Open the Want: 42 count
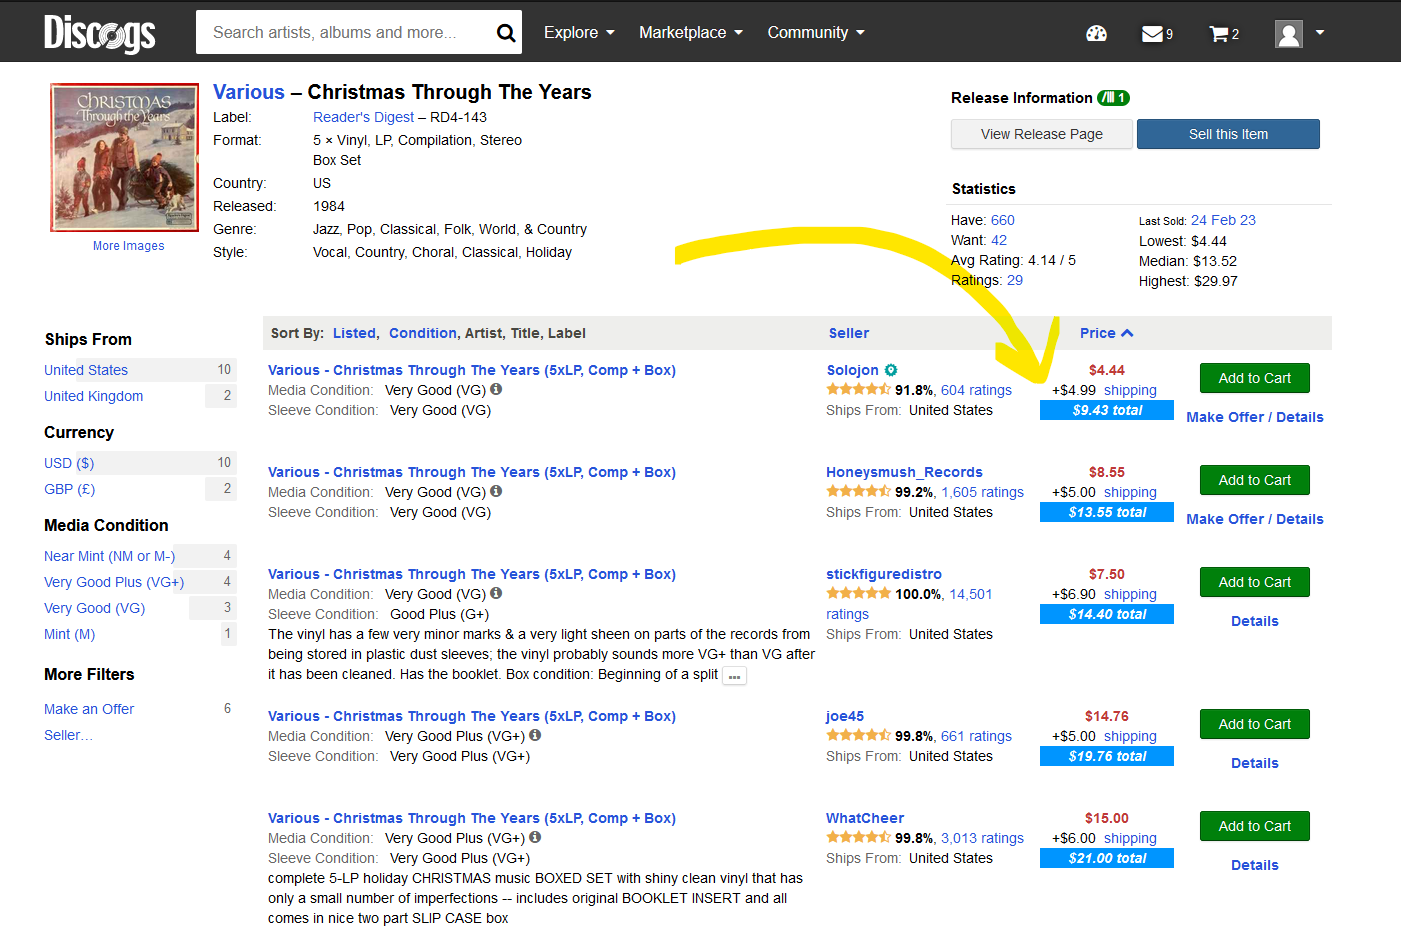1401x933 pixels. click(x=998, y=240)
